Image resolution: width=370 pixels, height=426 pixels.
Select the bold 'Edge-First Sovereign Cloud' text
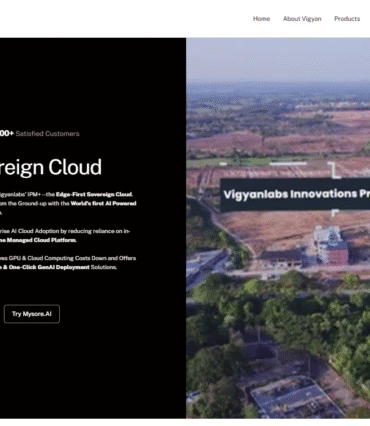(x=94, y=194)
